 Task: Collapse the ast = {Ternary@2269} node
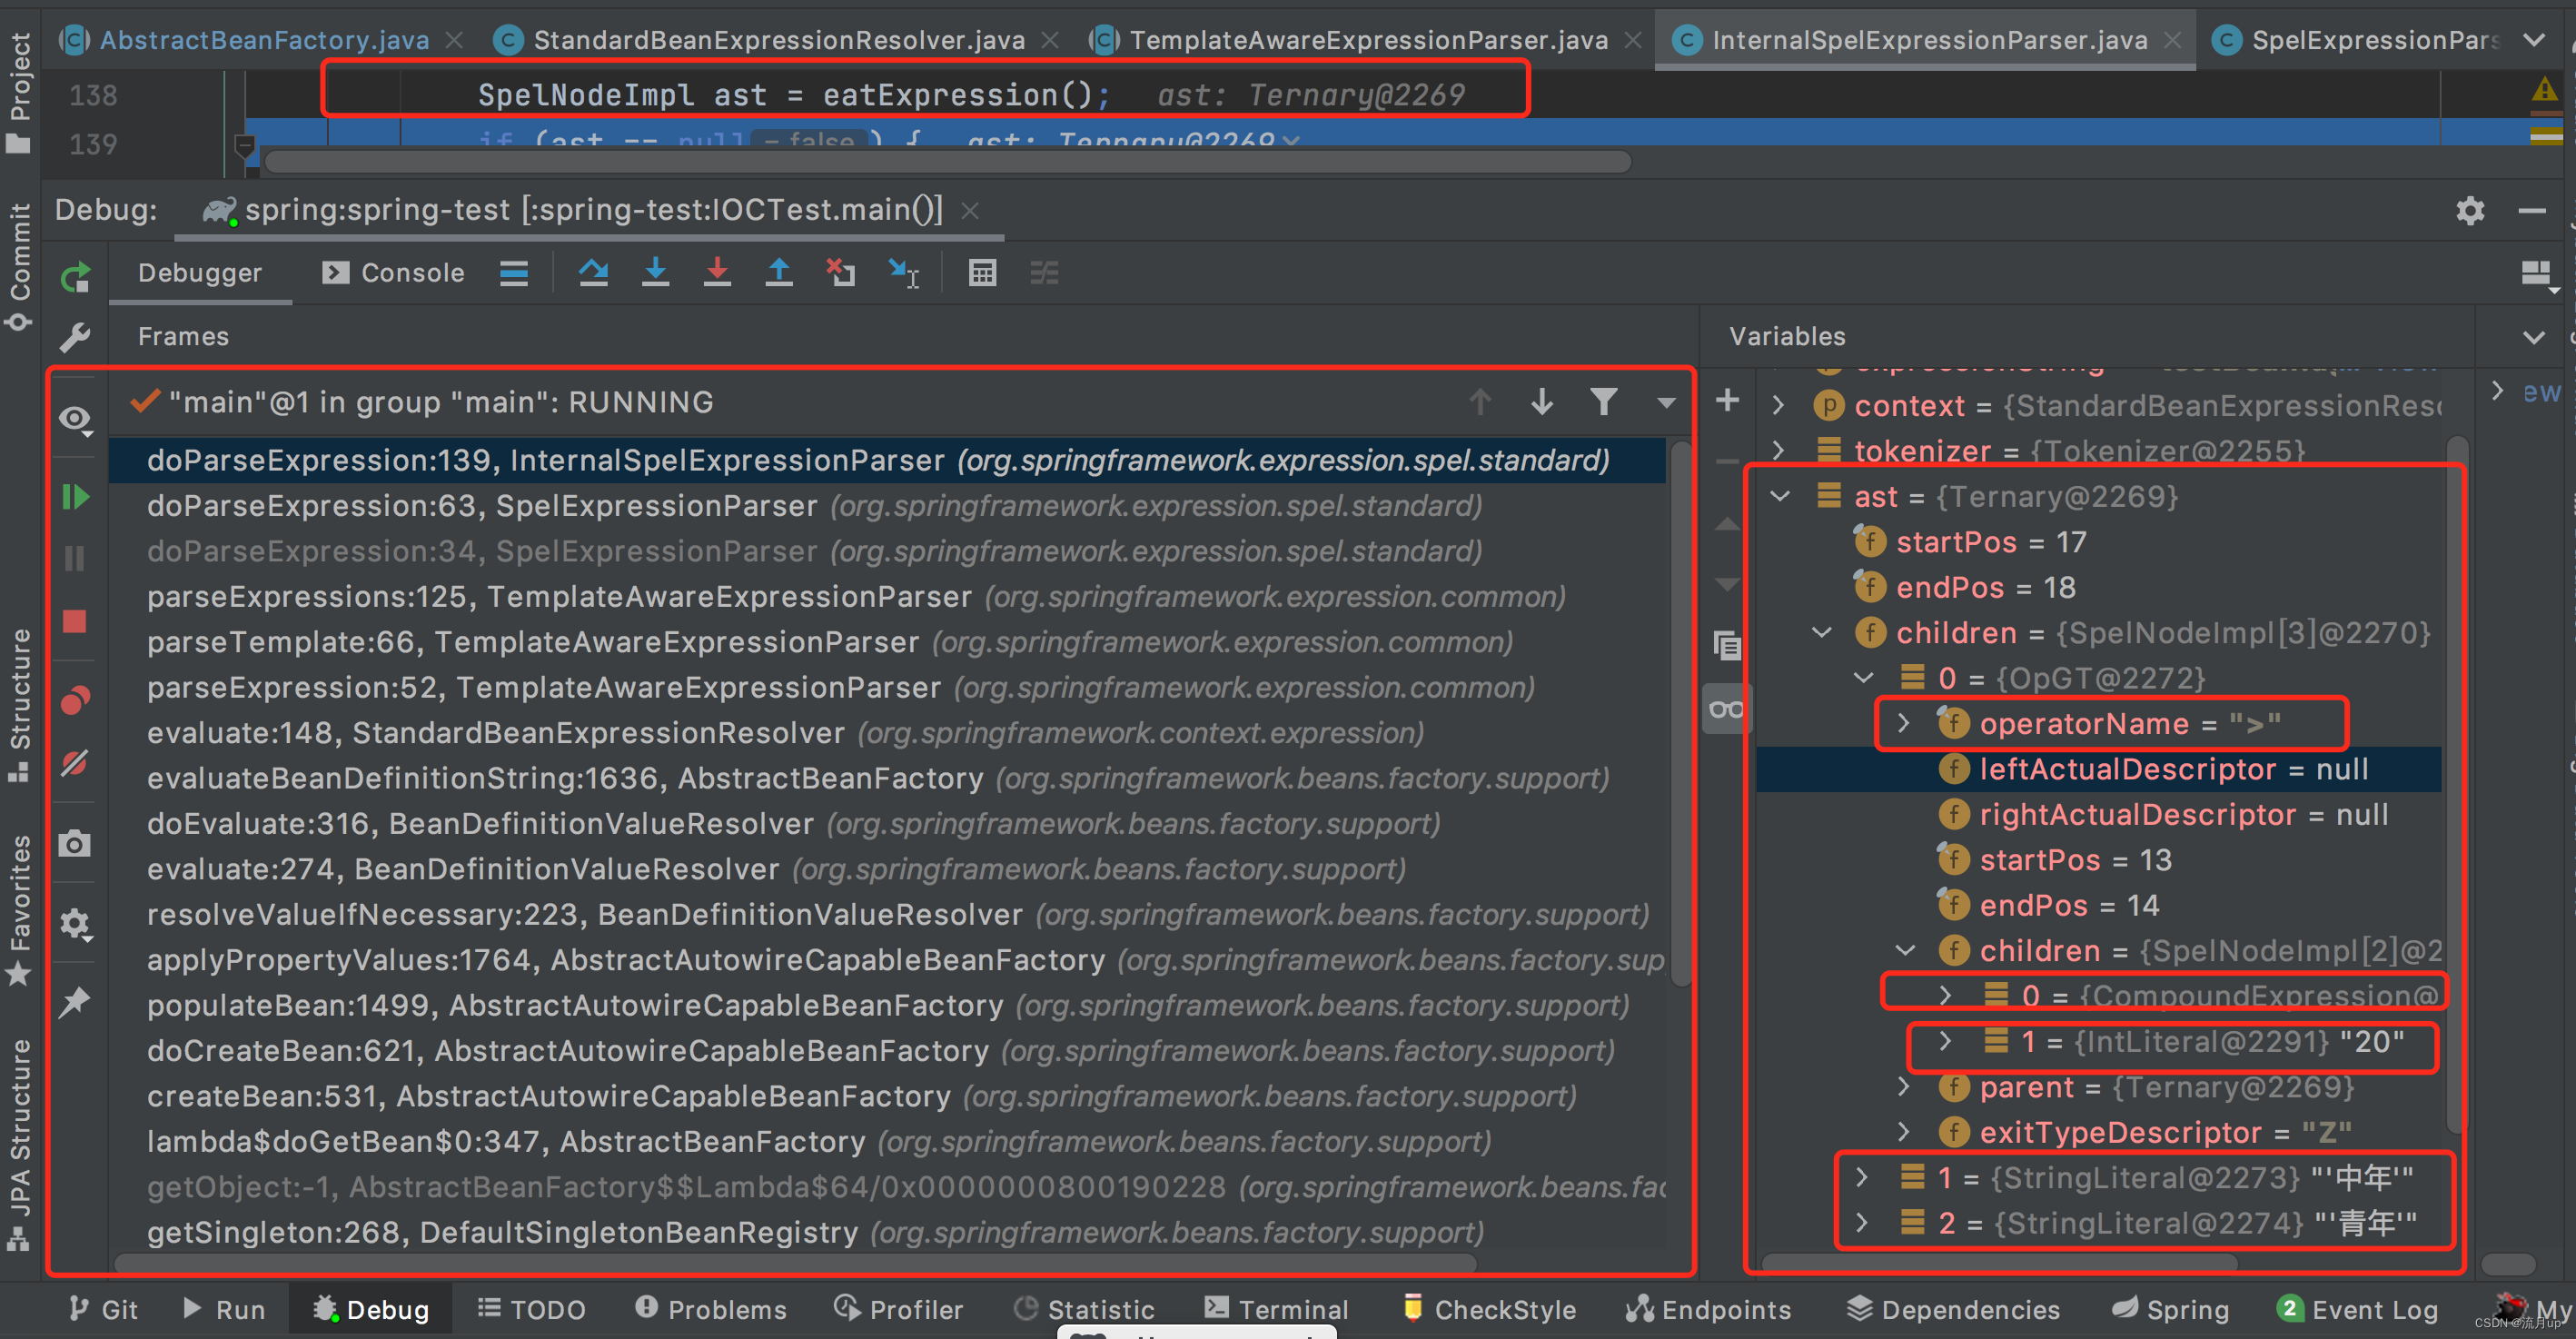(1780, 497)
